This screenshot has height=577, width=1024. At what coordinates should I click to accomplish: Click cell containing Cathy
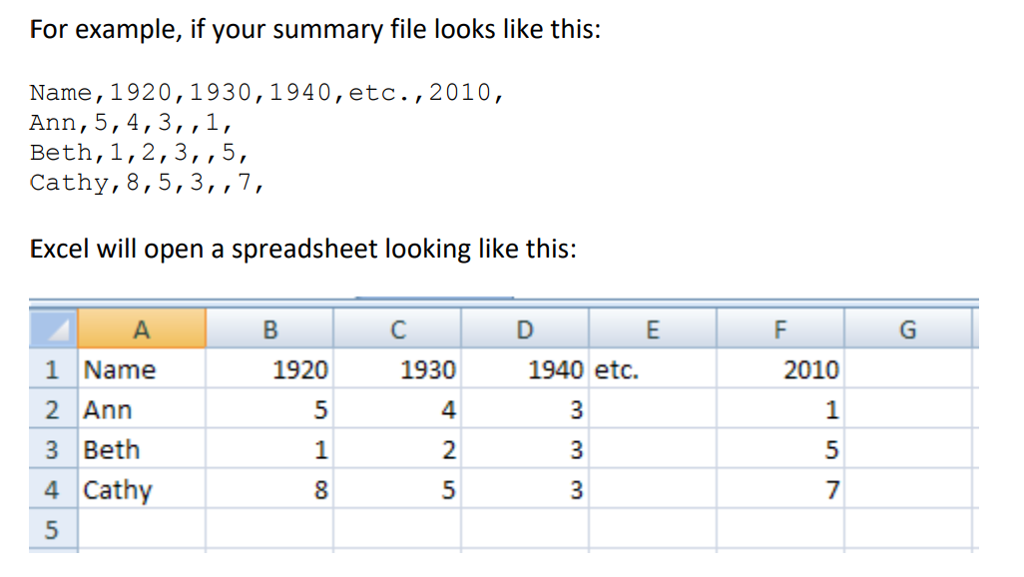click(142, 488)
